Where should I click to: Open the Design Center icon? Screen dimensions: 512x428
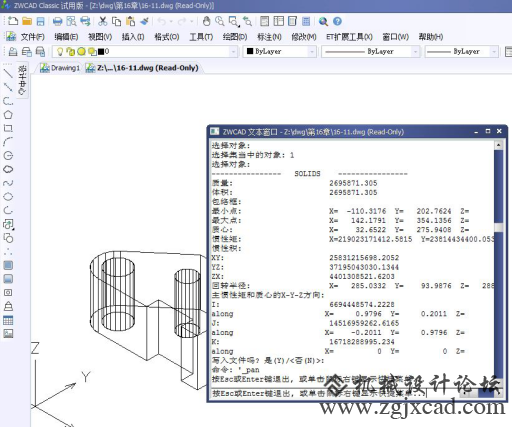[278, 21]
